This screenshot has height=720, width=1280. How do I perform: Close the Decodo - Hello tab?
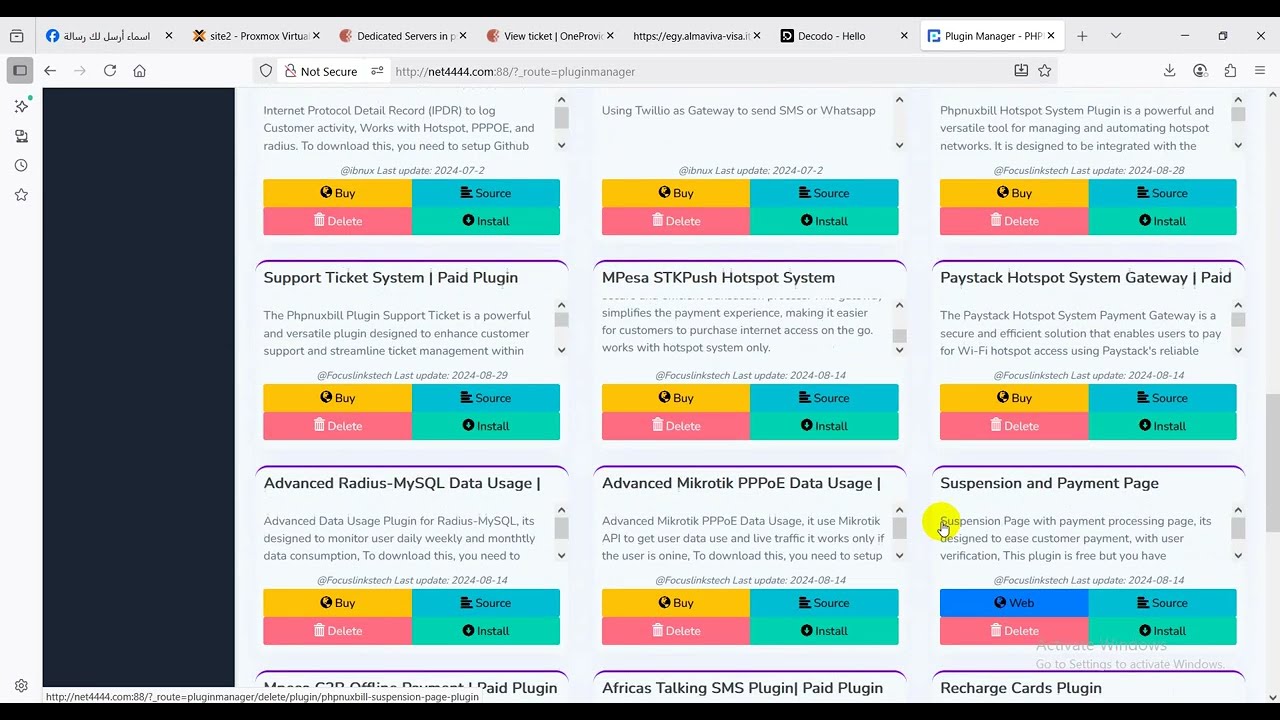pyautogui.click(x=904, y=36)
